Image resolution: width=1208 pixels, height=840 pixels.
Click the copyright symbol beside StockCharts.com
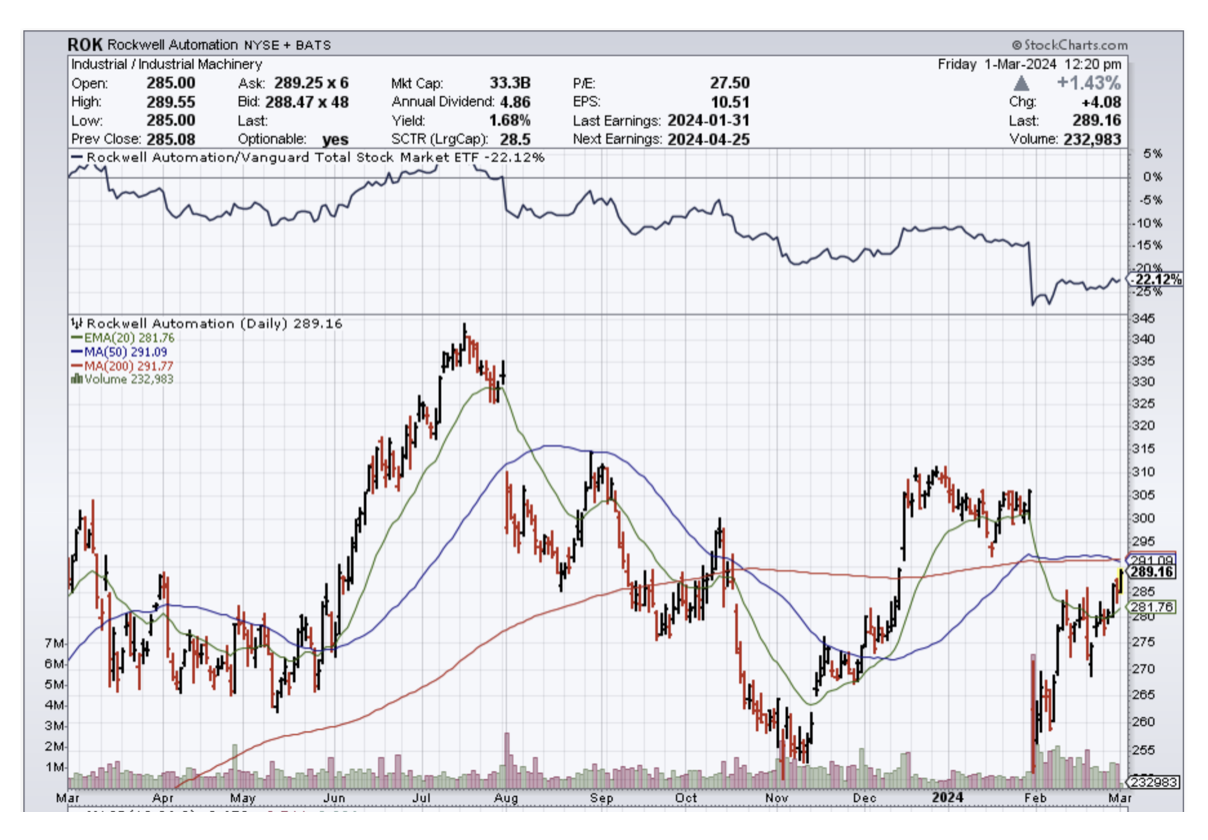[x=1016, y=45]
